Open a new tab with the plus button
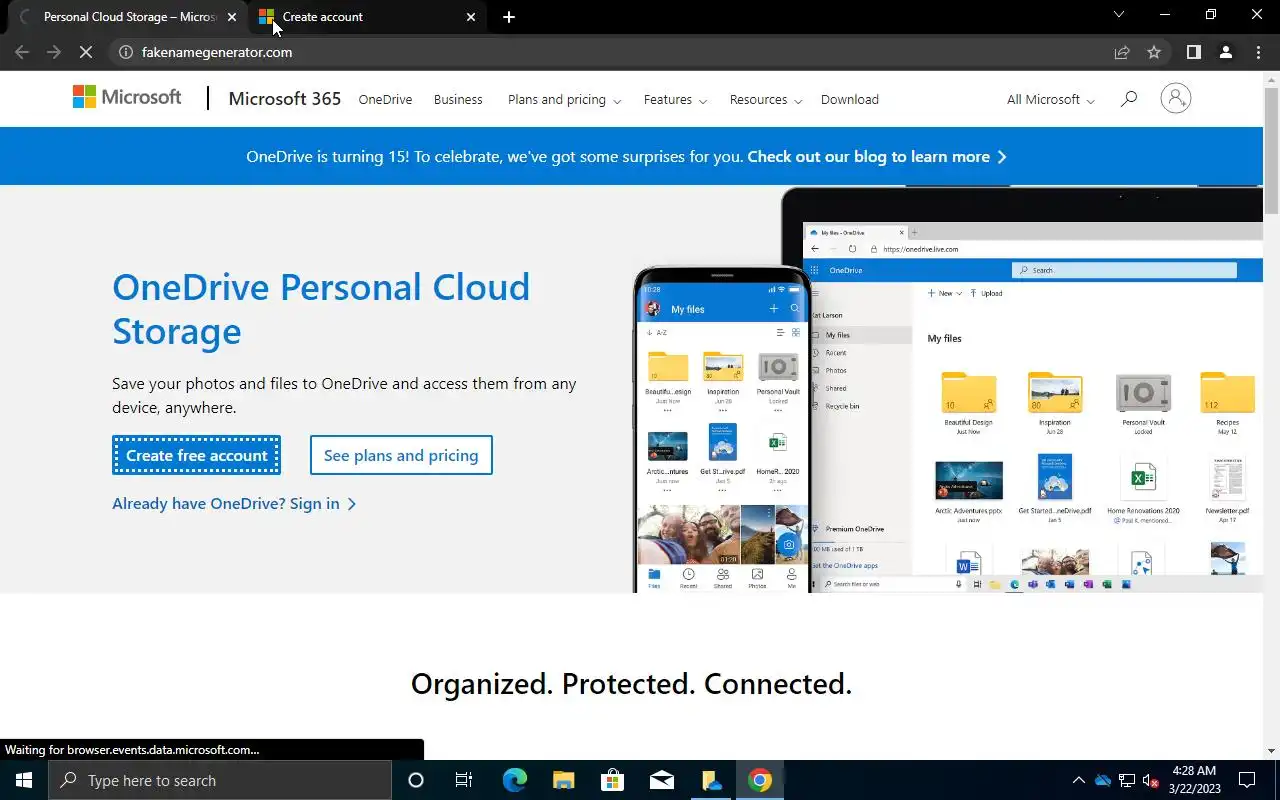The image size is (1280, 800). (509, 17)
